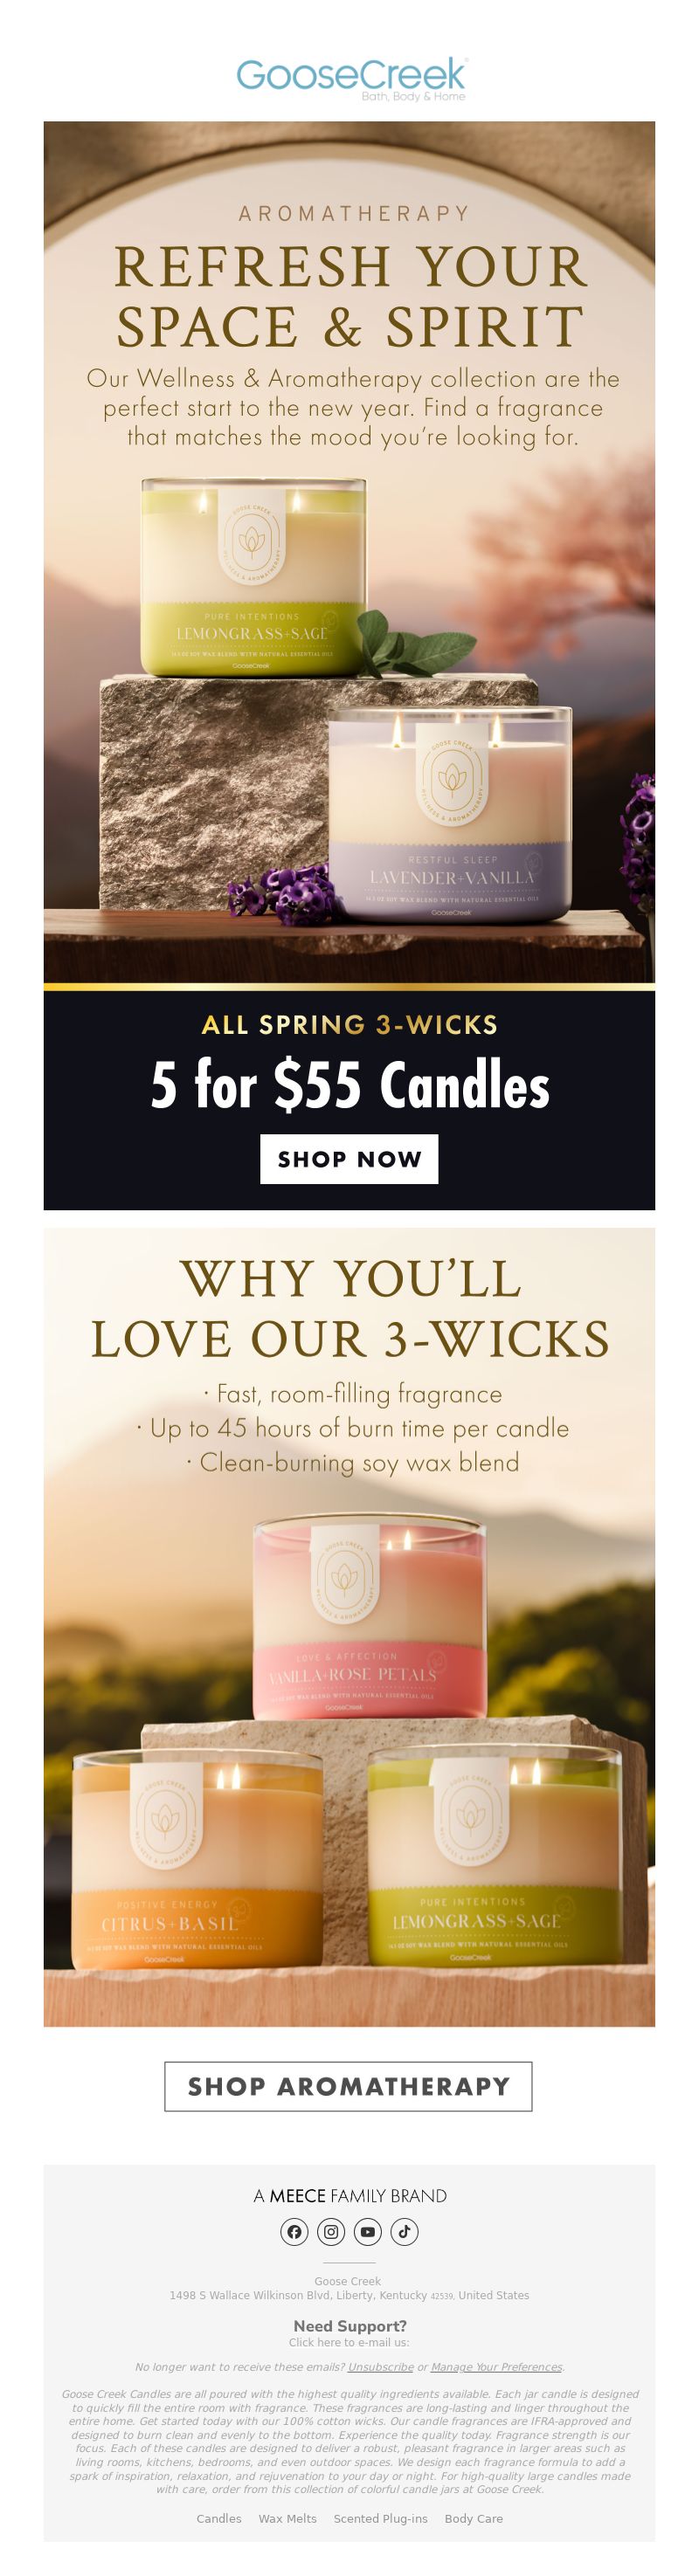Click the Need Support heading

350,2326
